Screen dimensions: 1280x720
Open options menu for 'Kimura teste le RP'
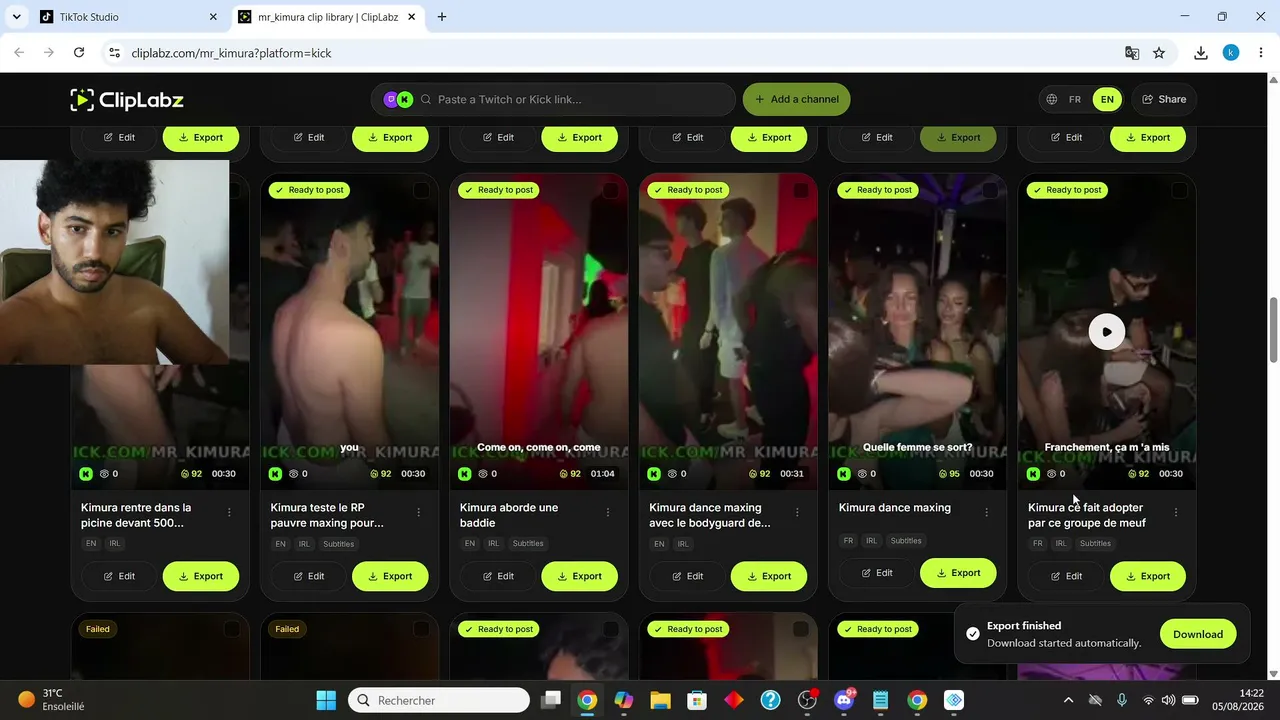(x=418, y=512)
